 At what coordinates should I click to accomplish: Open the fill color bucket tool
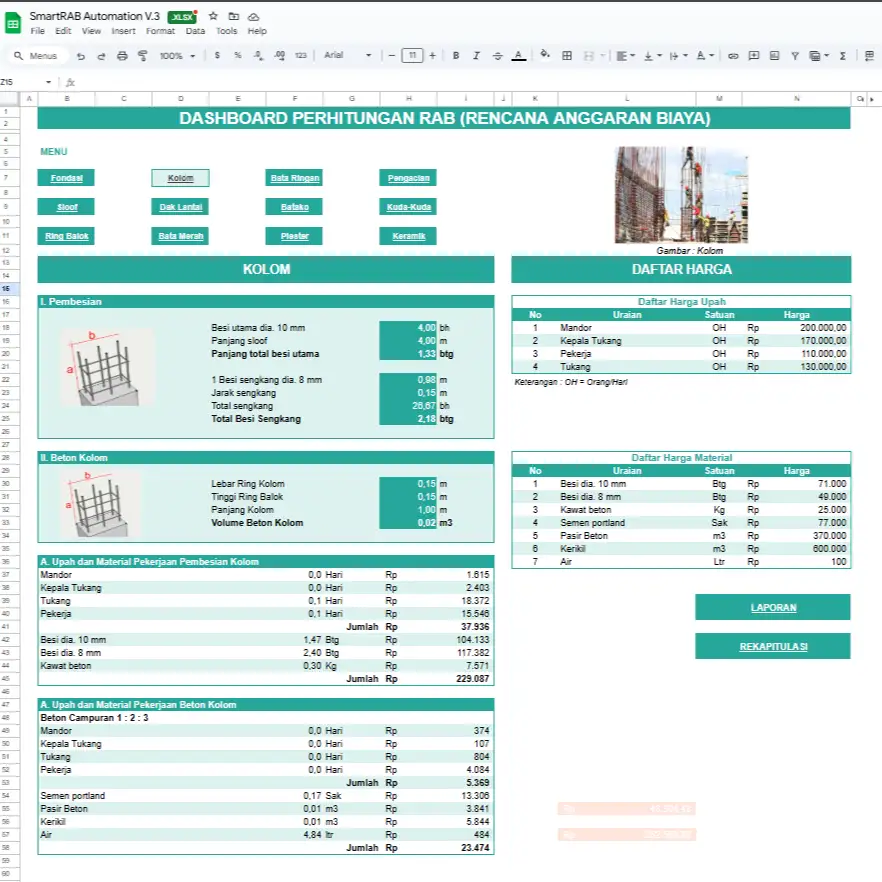pos(544,55)
